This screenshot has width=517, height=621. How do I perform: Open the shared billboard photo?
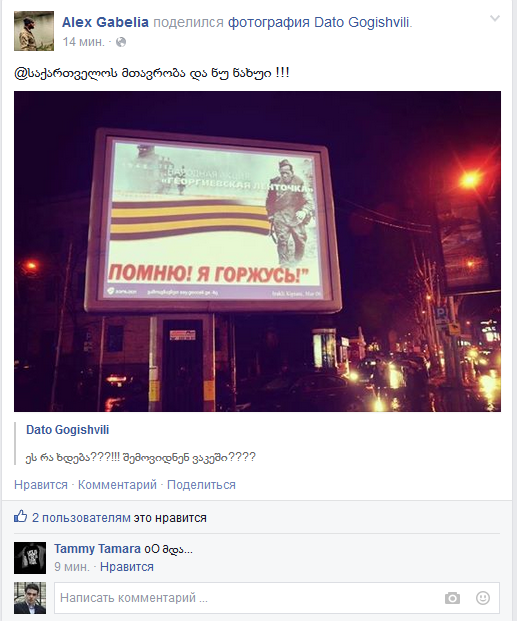(257, 251)
